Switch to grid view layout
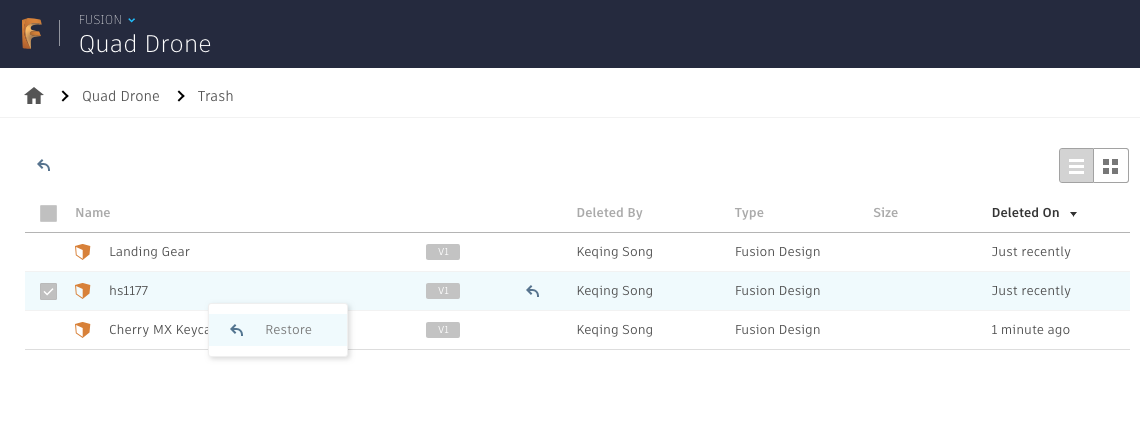1140x422 pixels. pos(1111,166)
